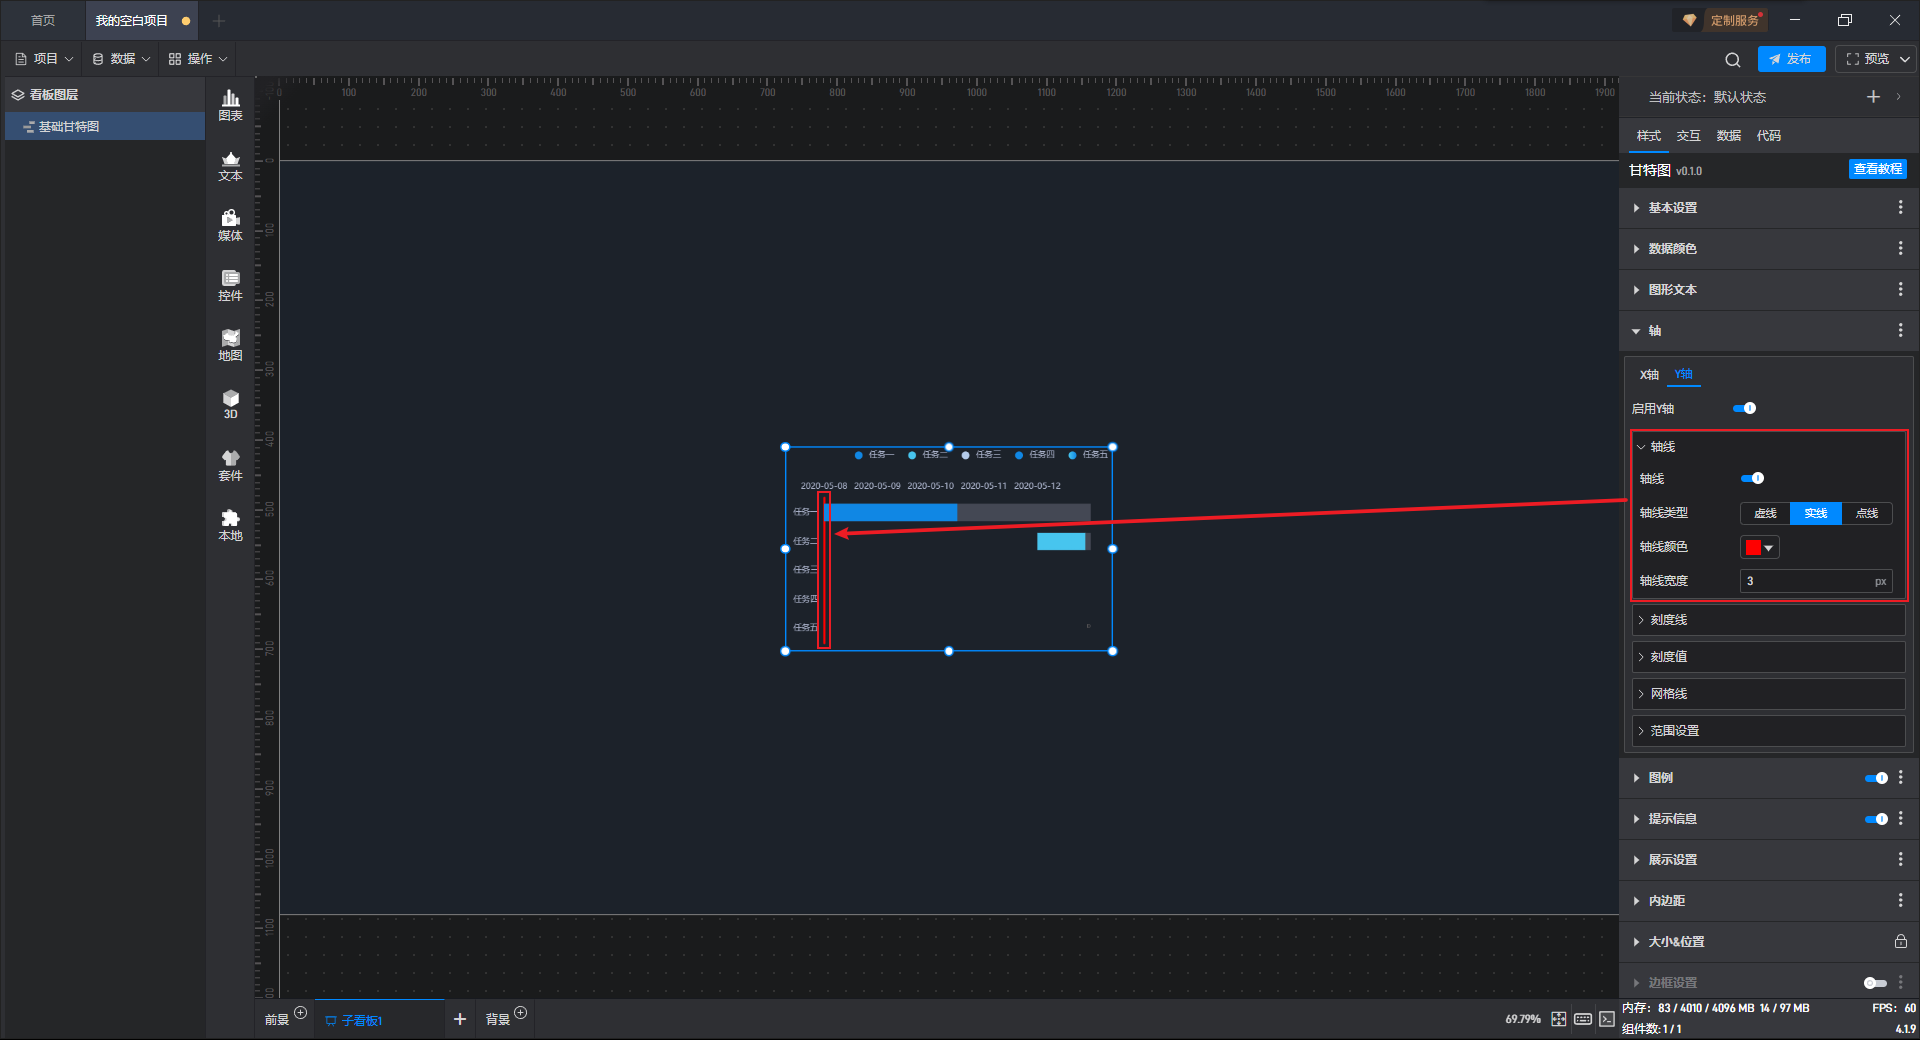Screen dimensions: 1920x1040
Task: Open the 项目 menu
Action: tap(44, 59)
